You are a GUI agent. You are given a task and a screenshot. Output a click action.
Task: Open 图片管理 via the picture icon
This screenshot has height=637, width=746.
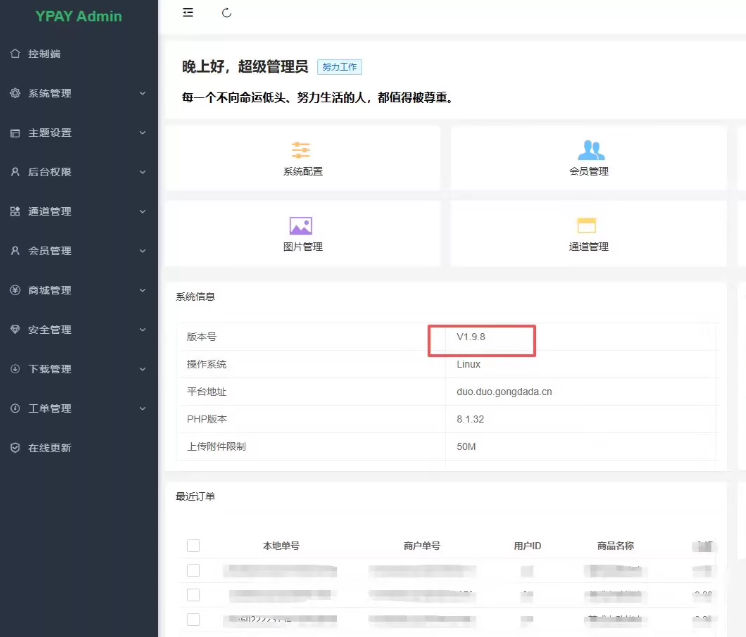pyautogui.click(x=301, y=225)
